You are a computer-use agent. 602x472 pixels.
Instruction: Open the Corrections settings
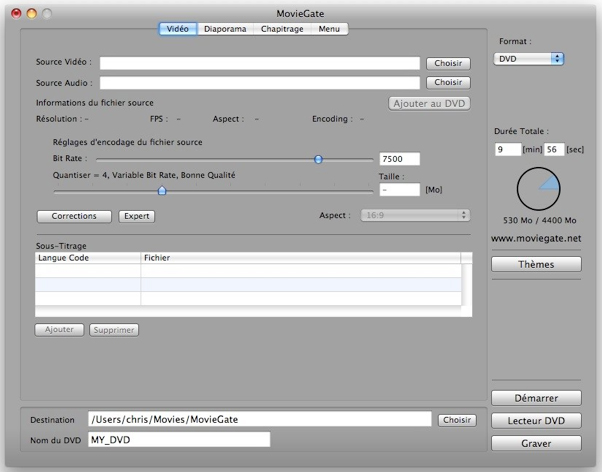[74, 216]
